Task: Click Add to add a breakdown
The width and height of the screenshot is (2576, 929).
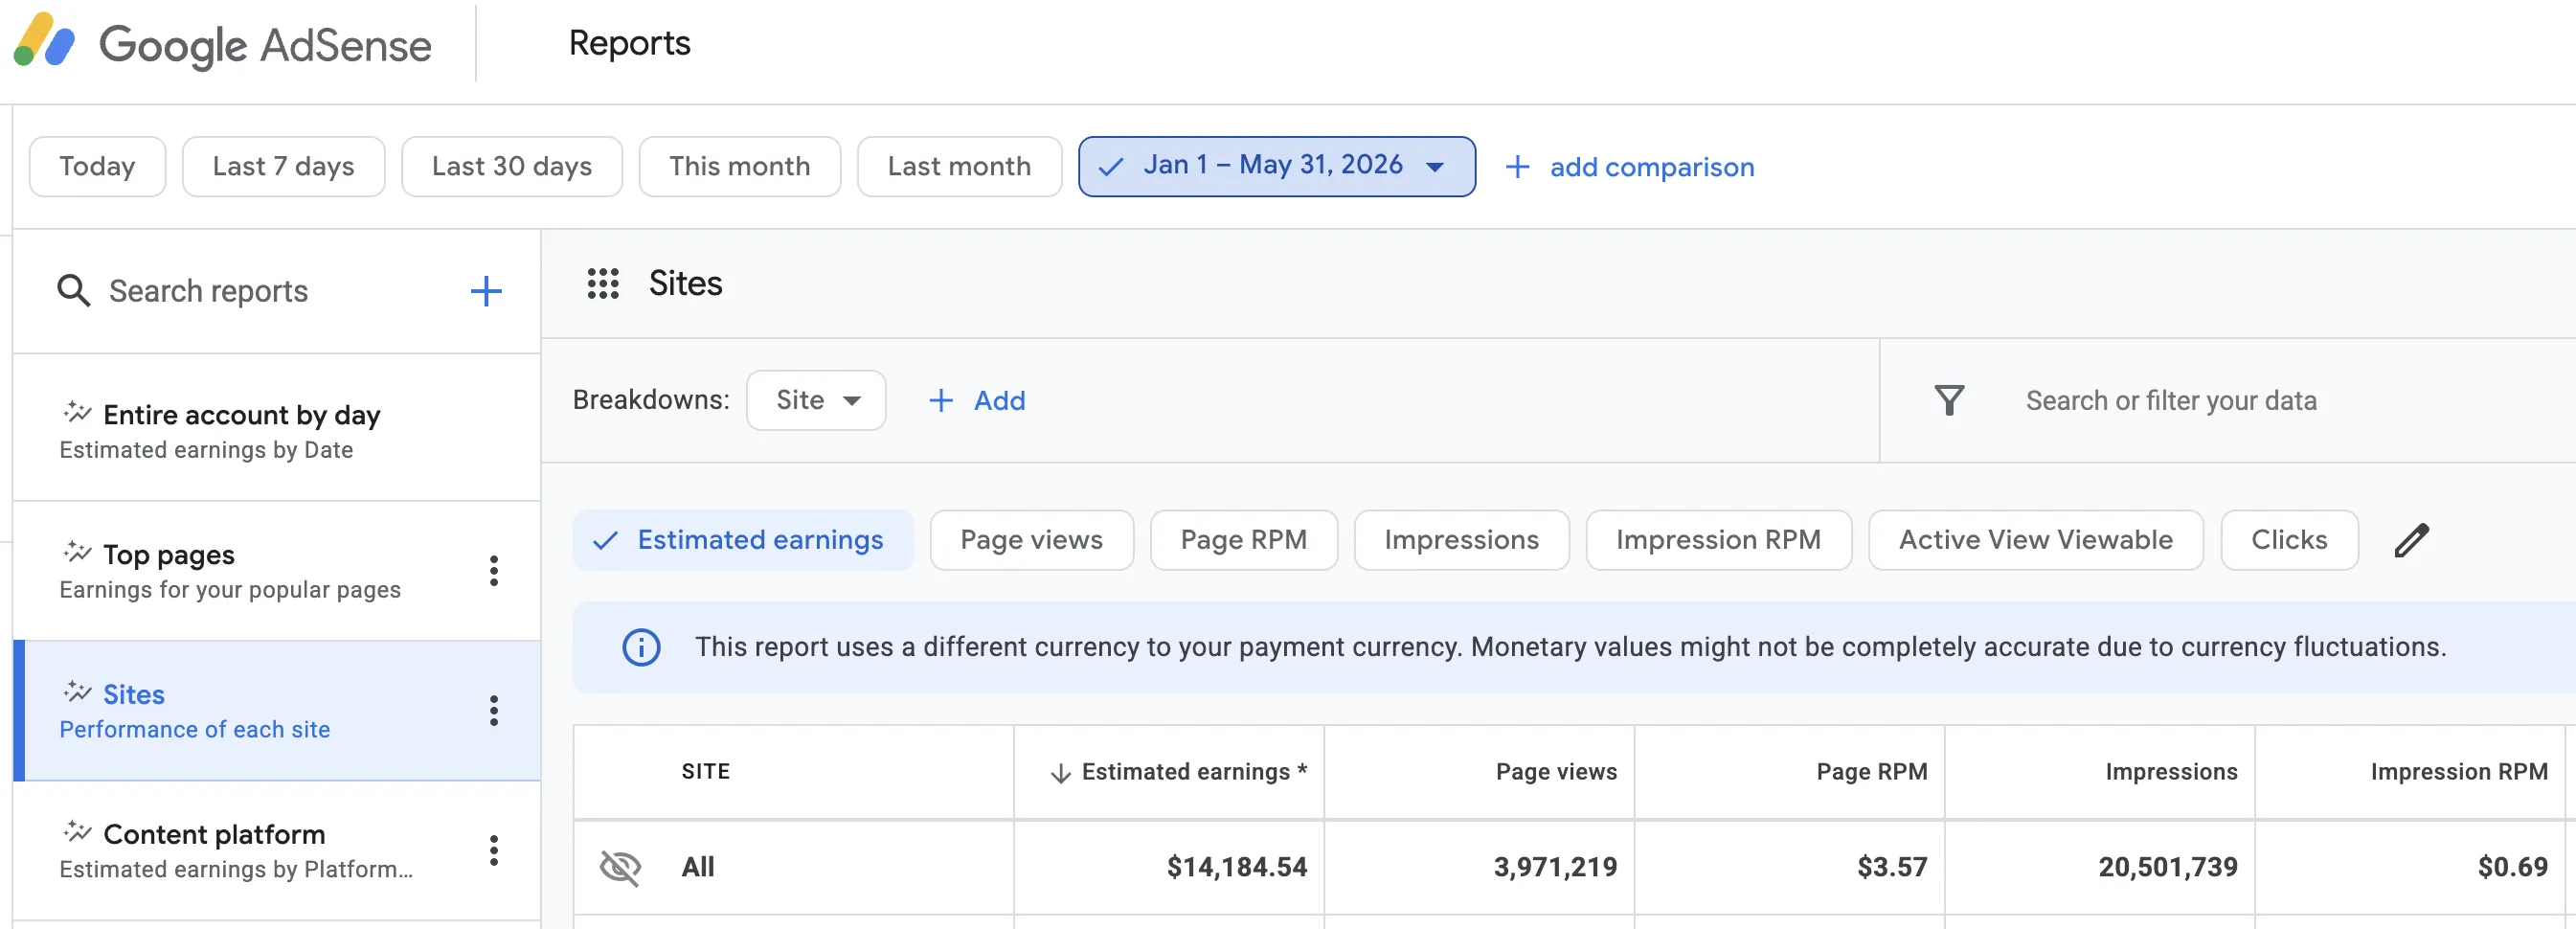Action: point(977,401)
